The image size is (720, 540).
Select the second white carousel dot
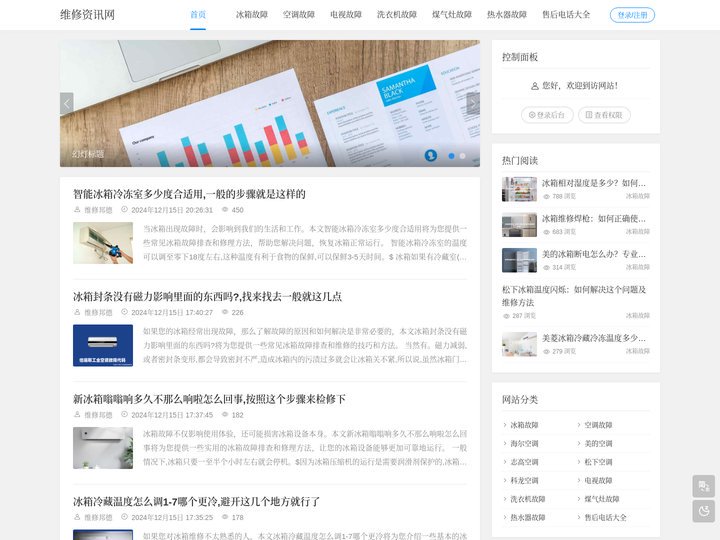[462, 156]
